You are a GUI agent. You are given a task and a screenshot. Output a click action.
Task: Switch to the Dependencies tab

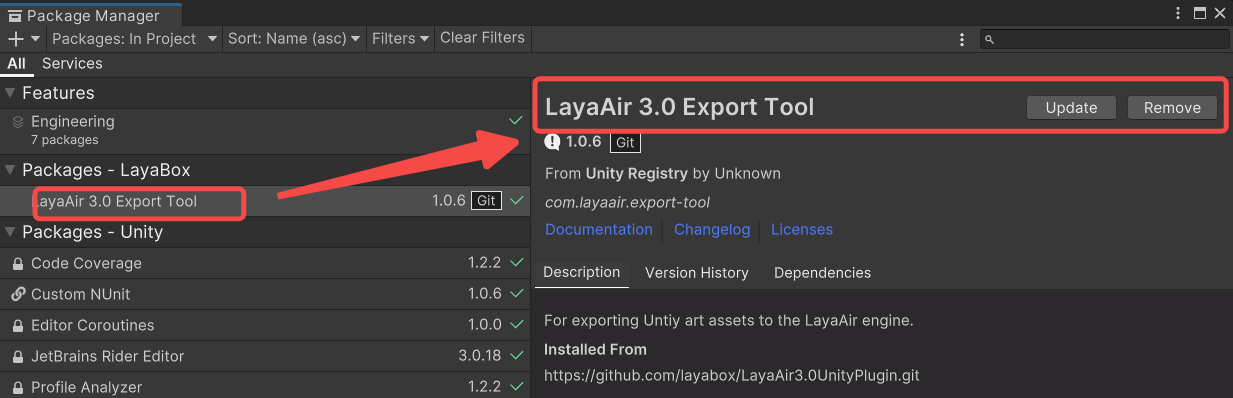point(822,273)
